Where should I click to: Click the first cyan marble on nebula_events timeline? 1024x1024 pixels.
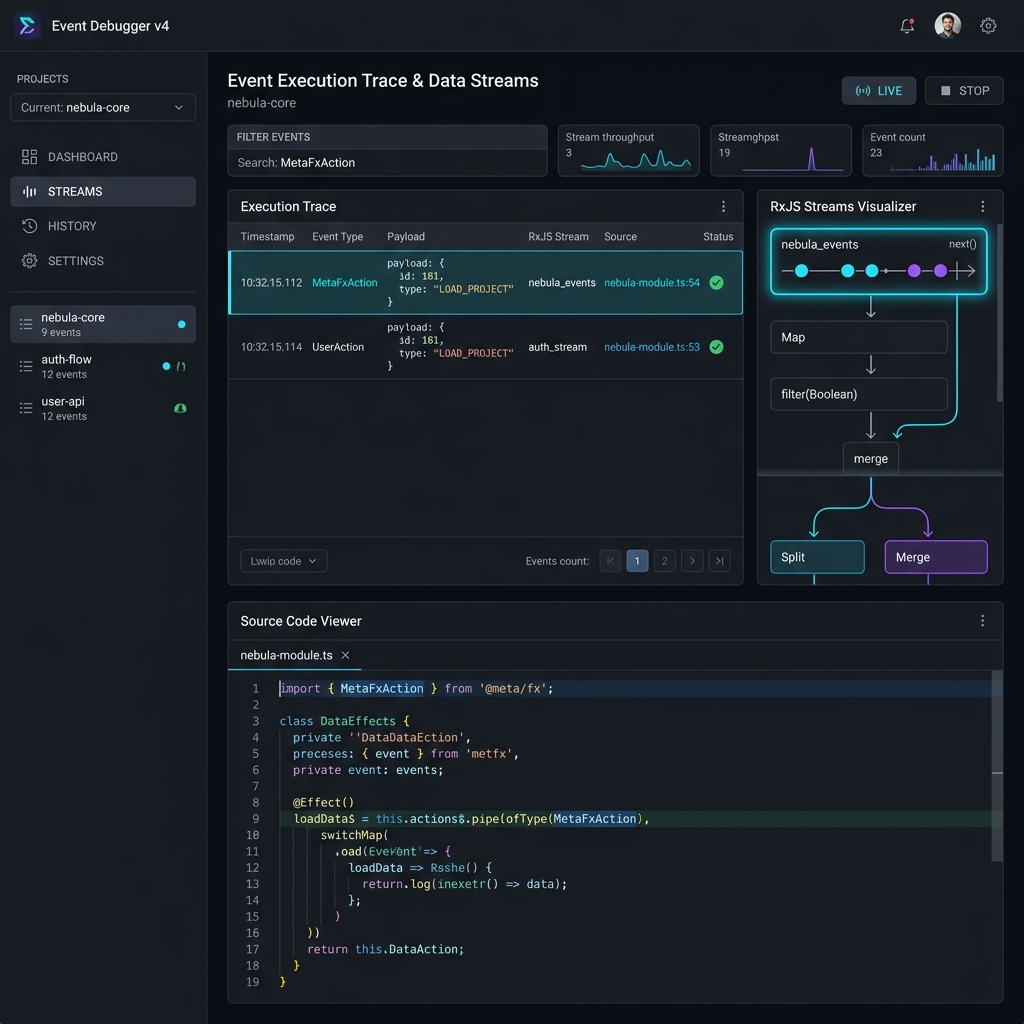tap(801, 271)
